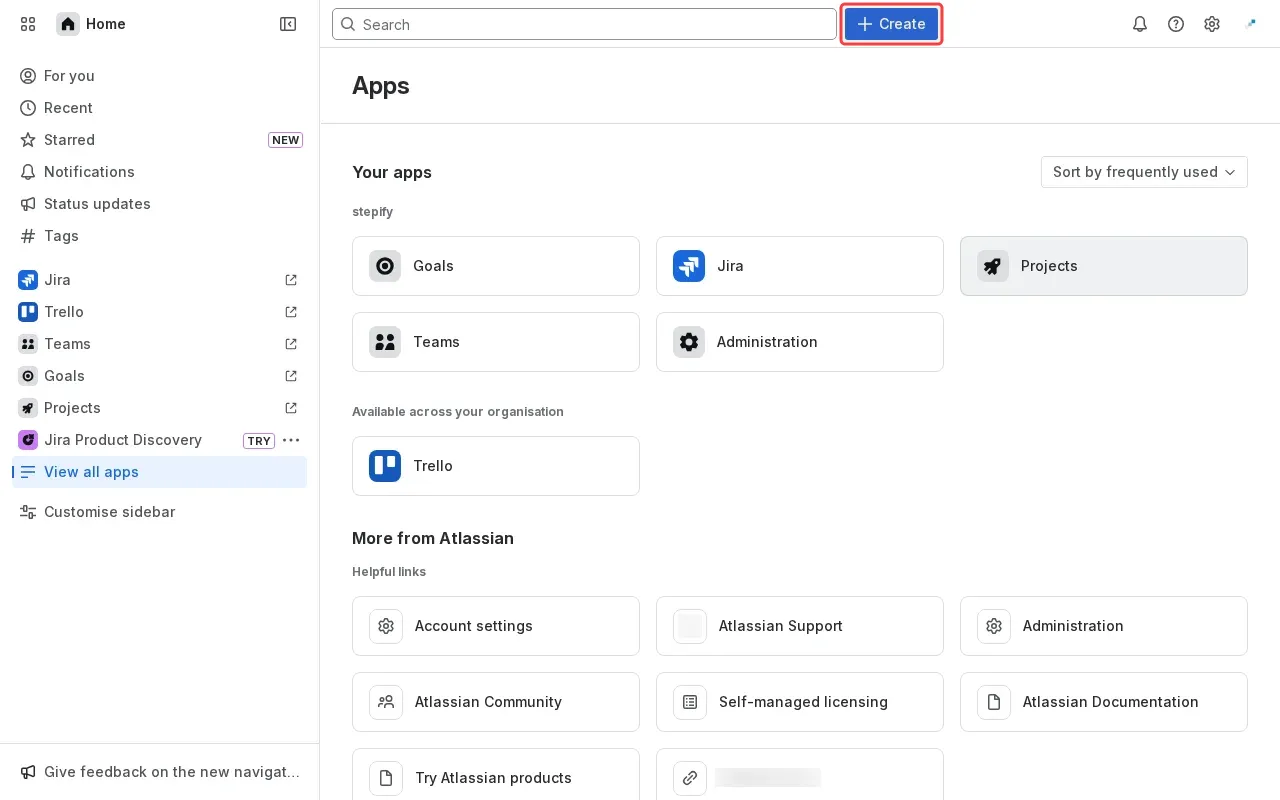Select the Jira Product Discovery sidebar icon
The height and width of the screenshot is (800, 1280).
click(28, 440)
